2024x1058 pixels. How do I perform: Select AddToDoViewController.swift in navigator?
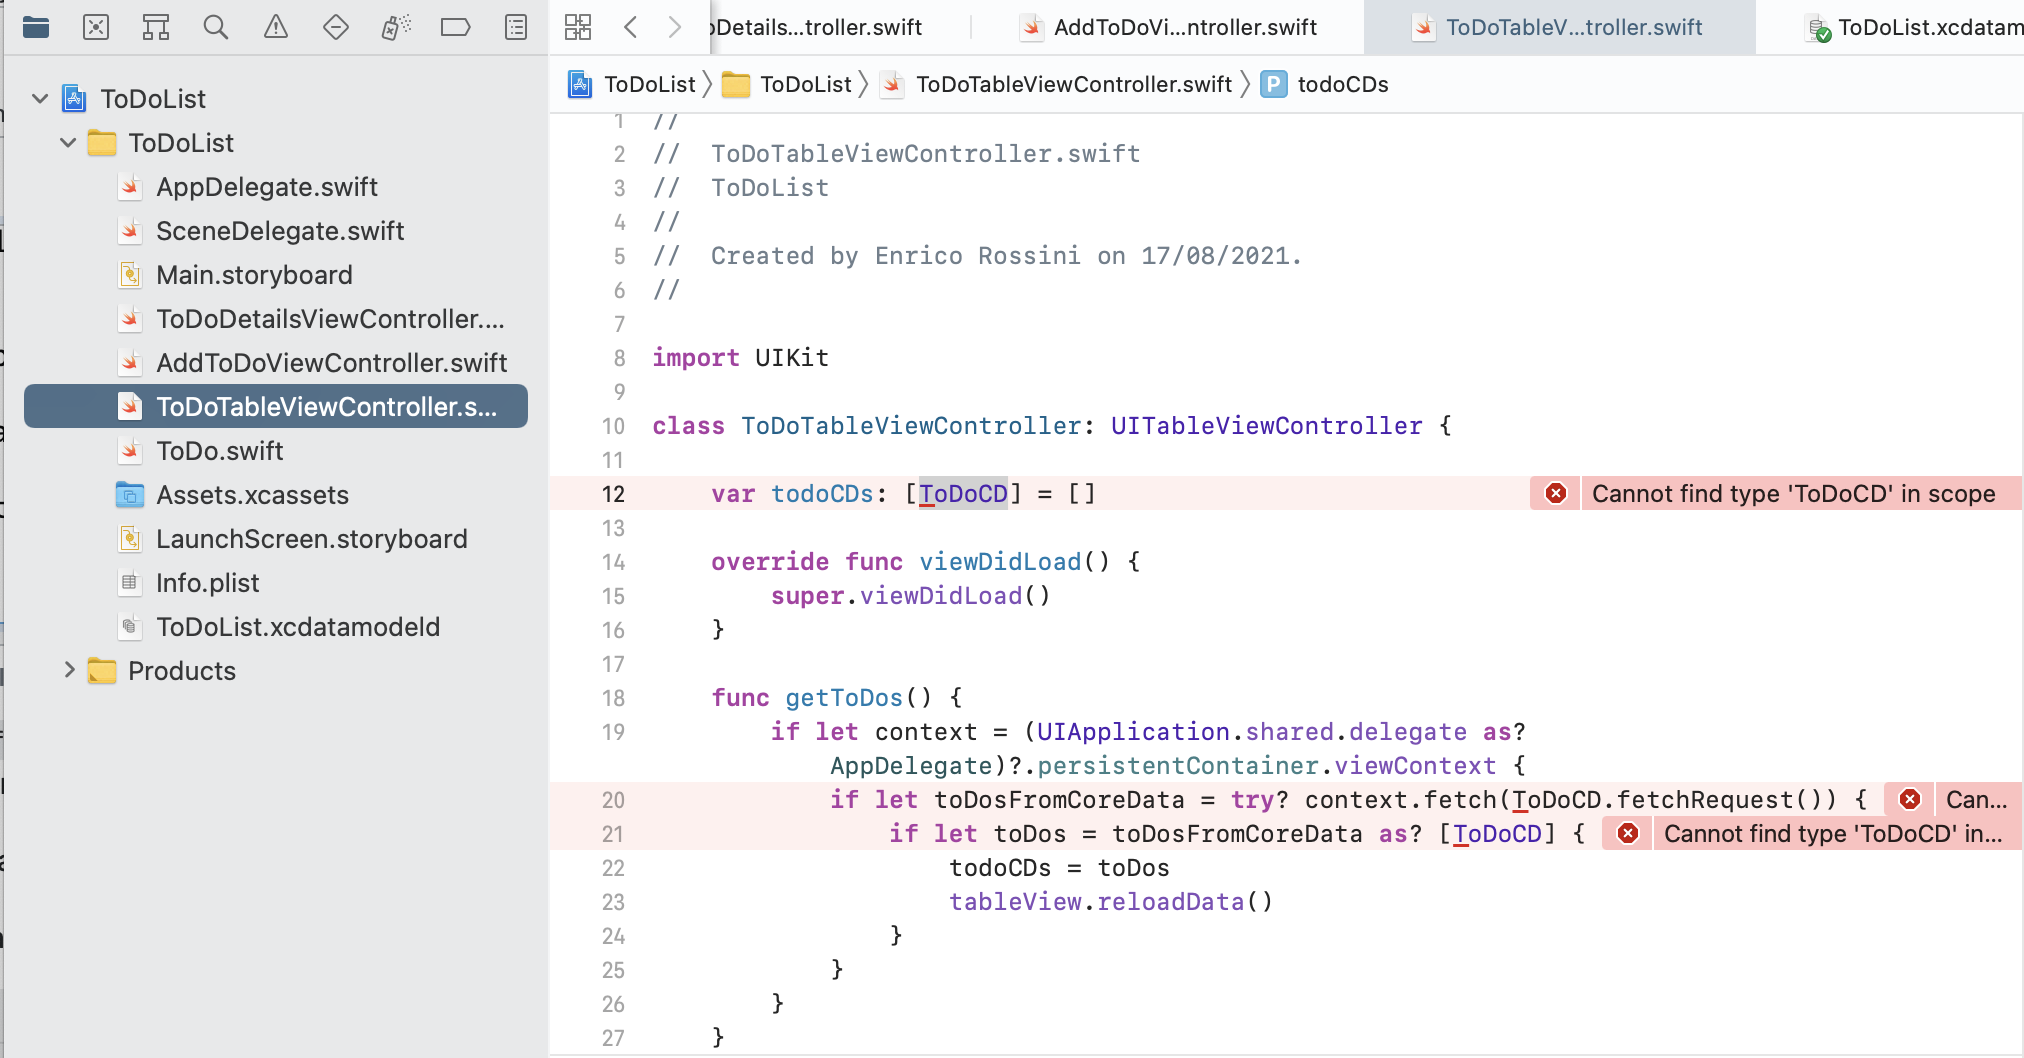point(331,363)
